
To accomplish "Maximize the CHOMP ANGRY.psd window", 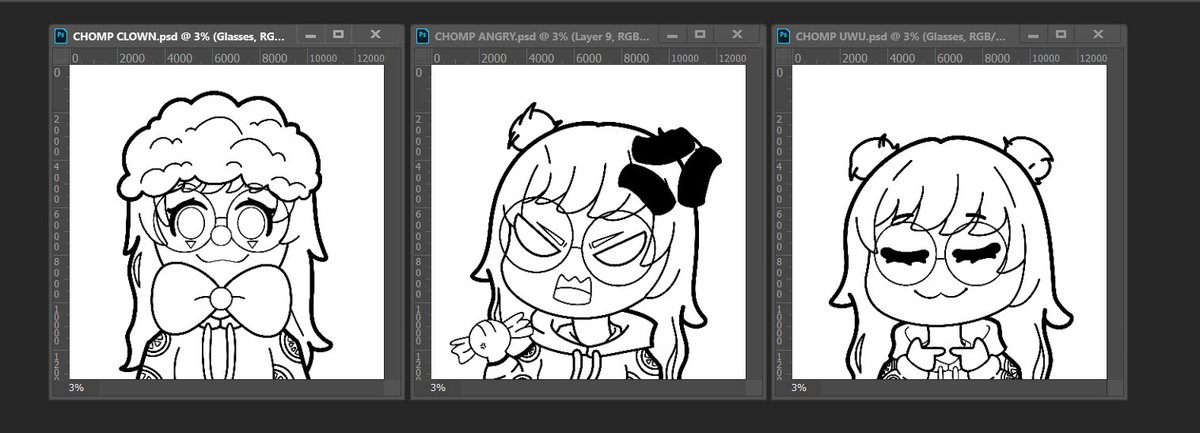I will (702, 35).
